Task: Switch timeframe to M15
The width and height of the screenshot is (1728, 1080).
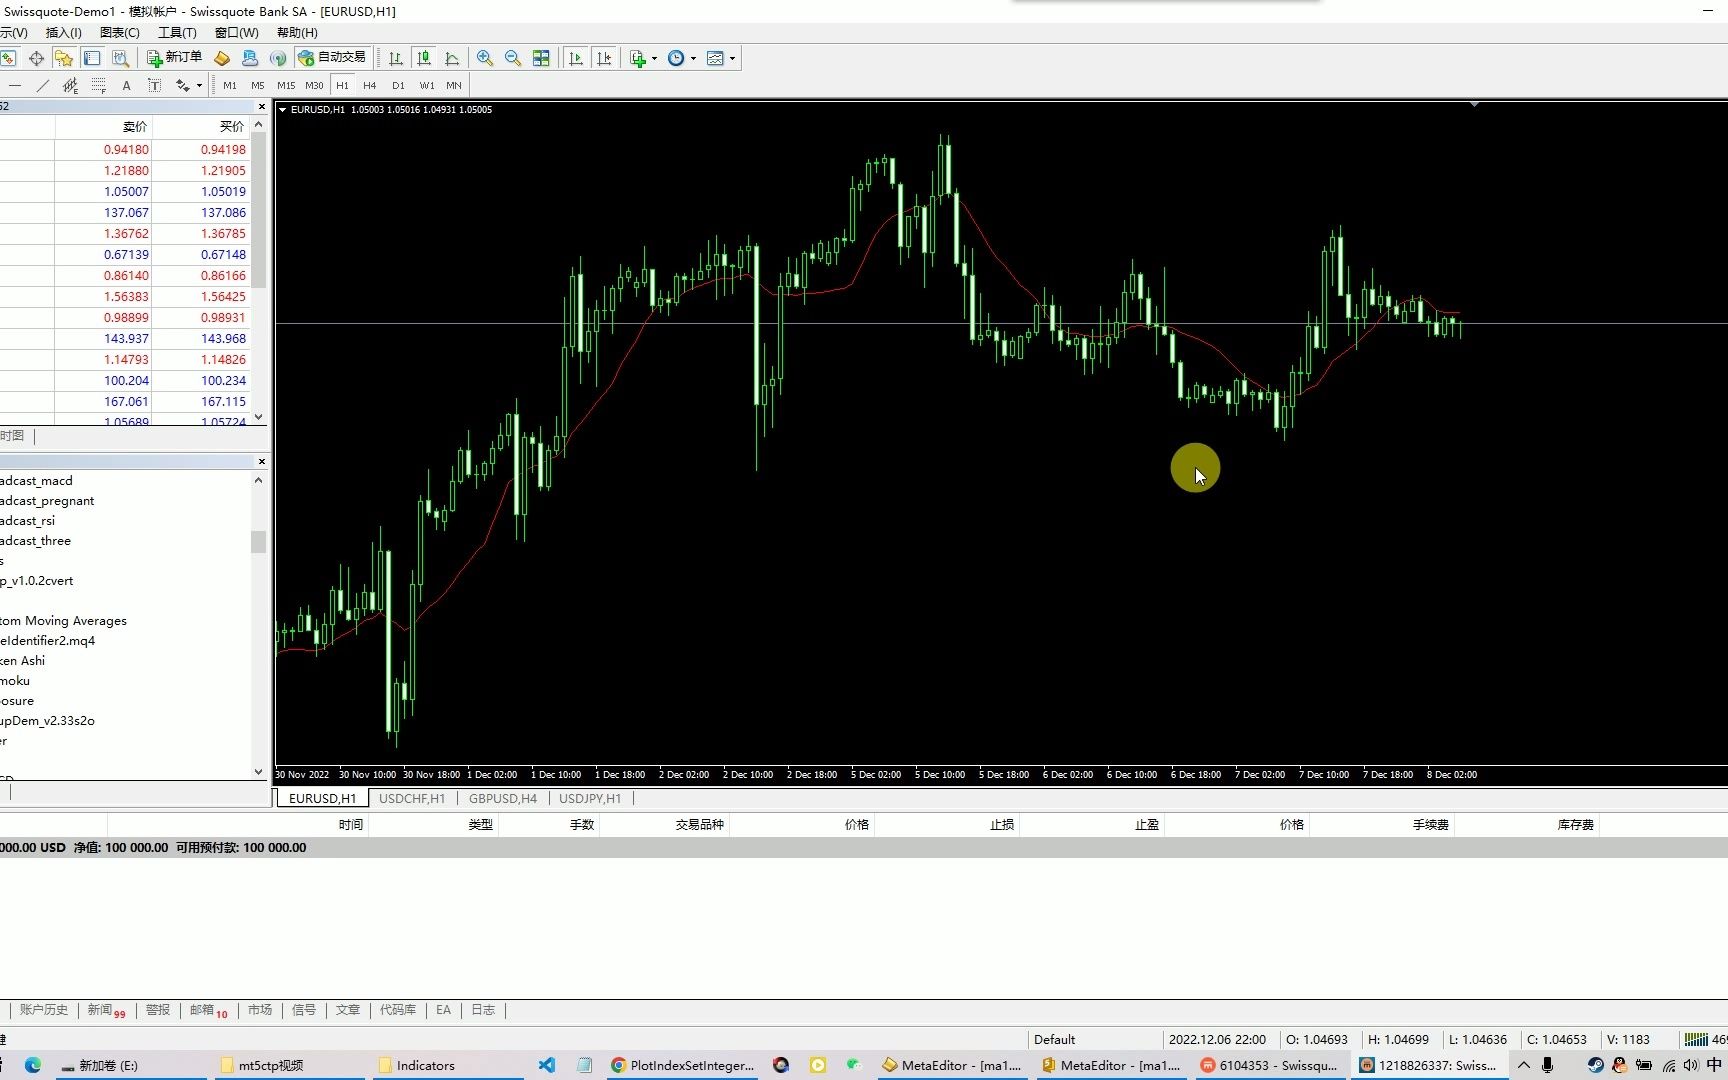Action: 286,85
